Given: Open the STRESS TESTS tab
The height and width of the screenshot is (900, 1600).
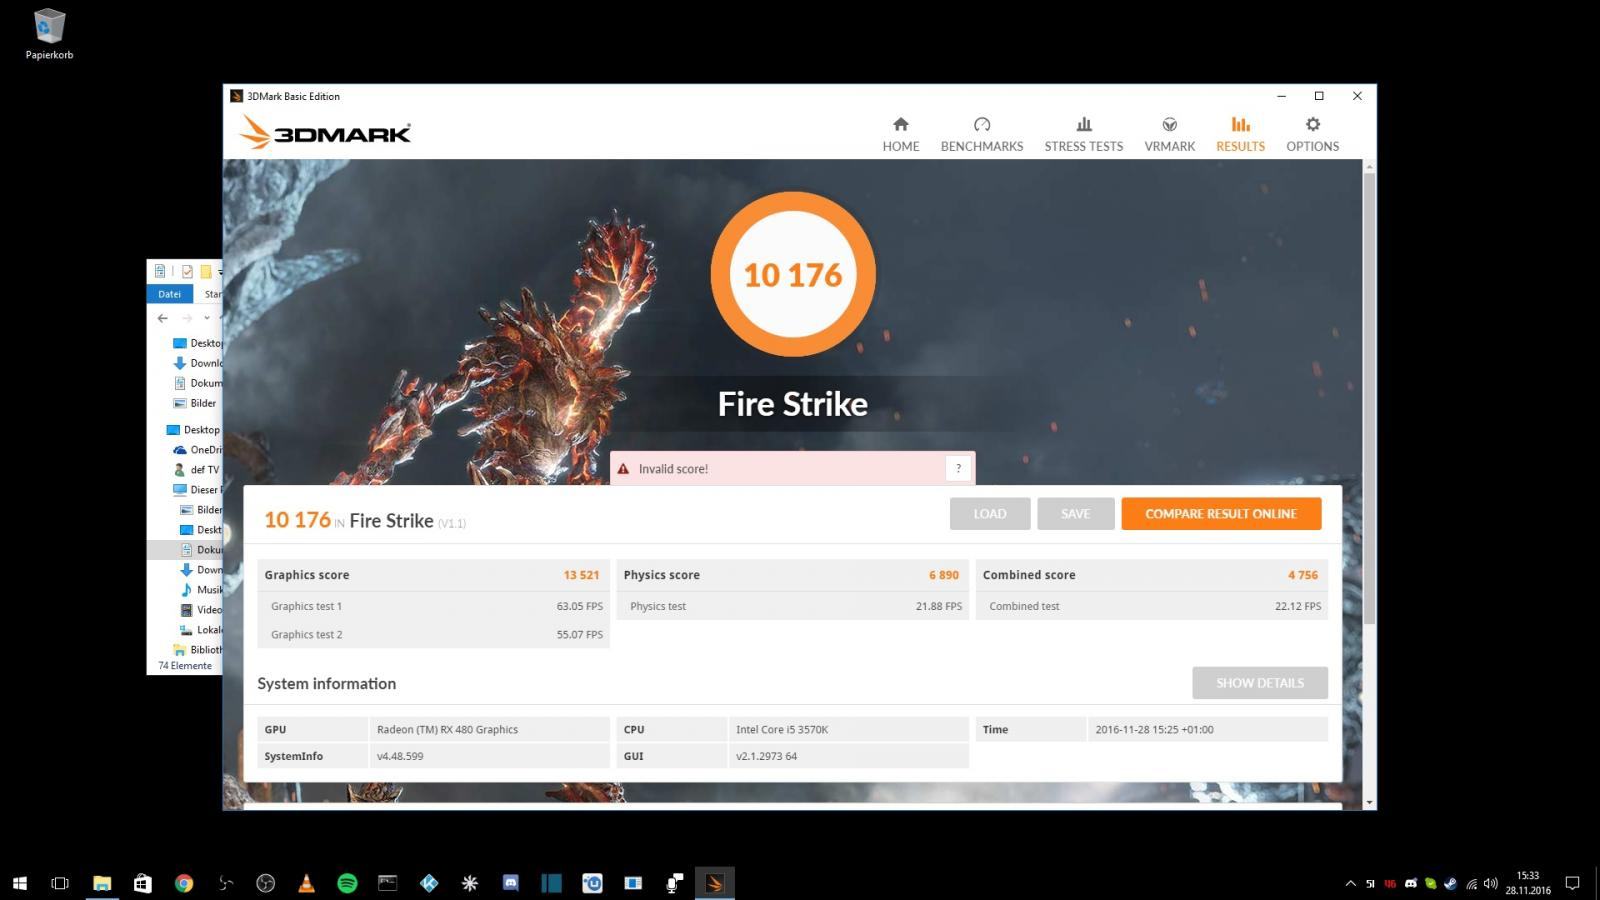Looking at the screenshot, I should [x=1083, y=134].
